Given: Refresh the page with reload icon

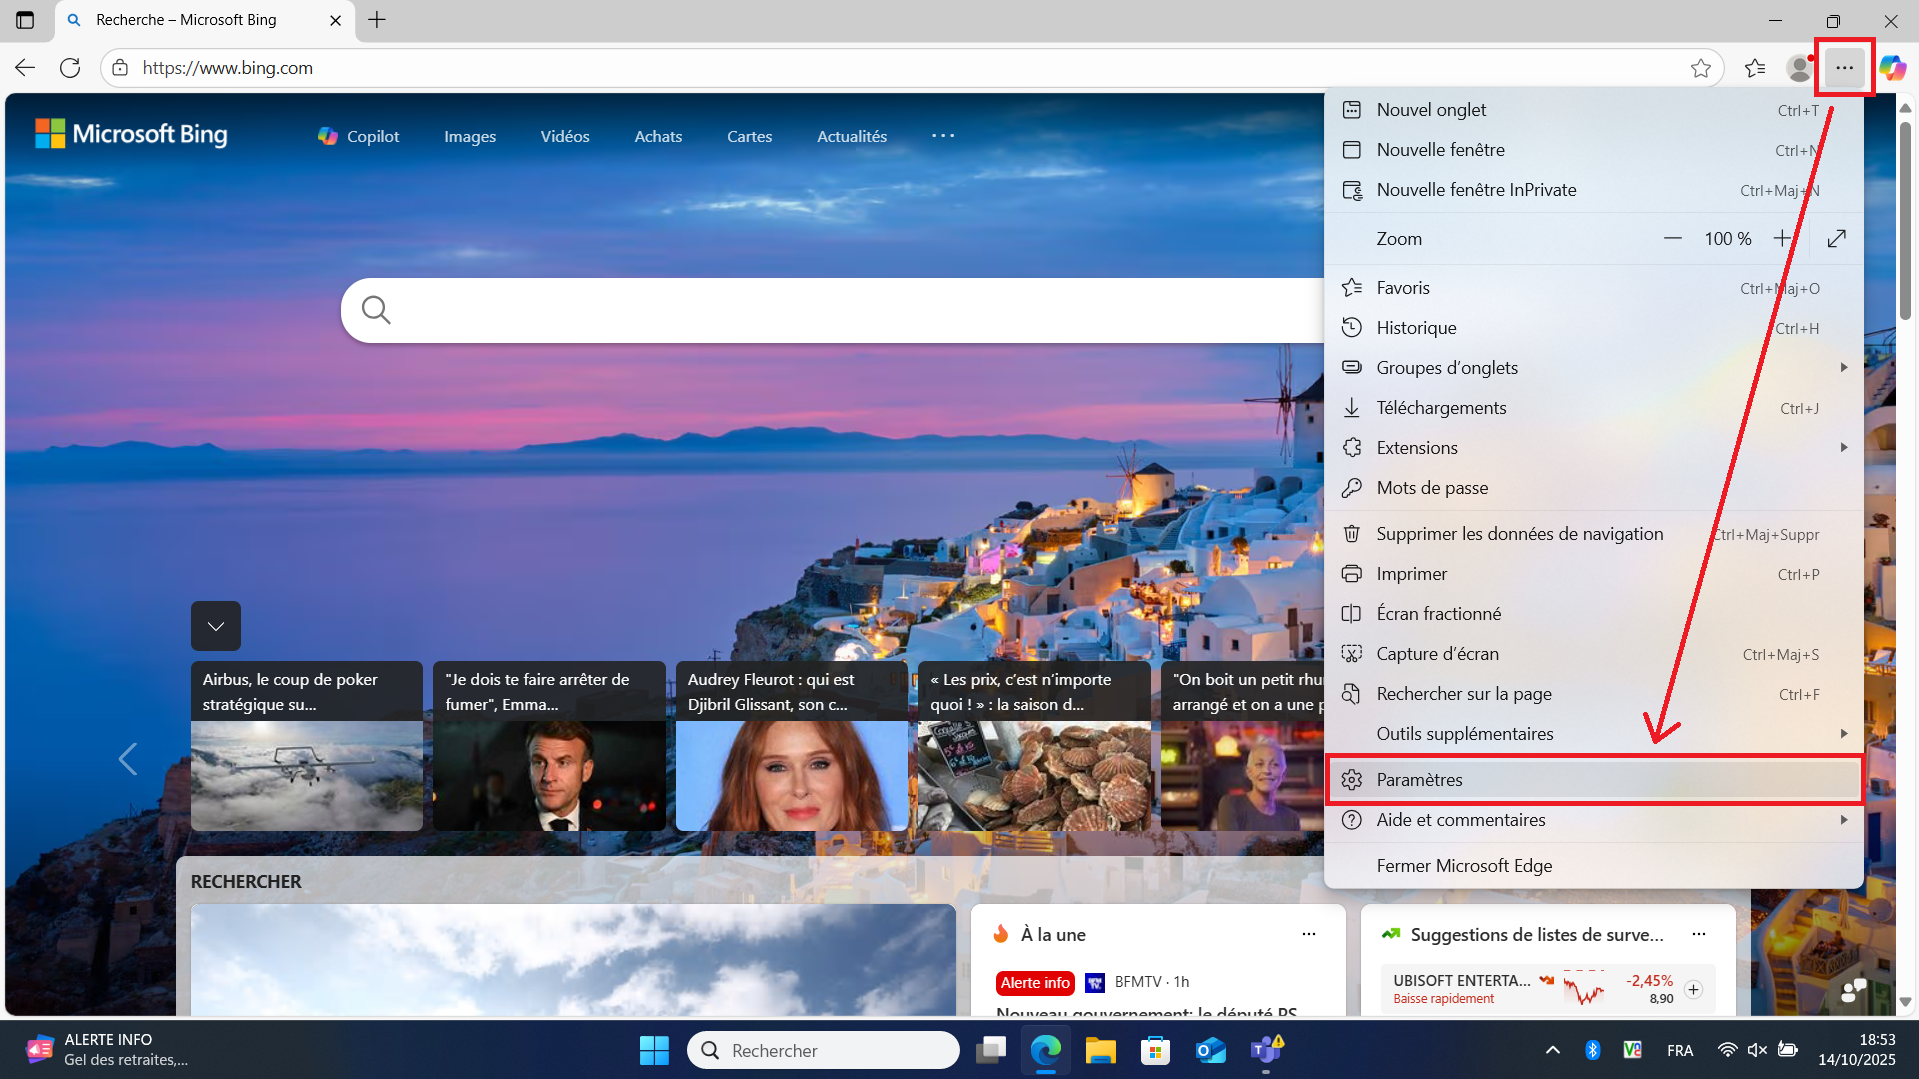Looking at the screenshot, I should tap(70, 68).
